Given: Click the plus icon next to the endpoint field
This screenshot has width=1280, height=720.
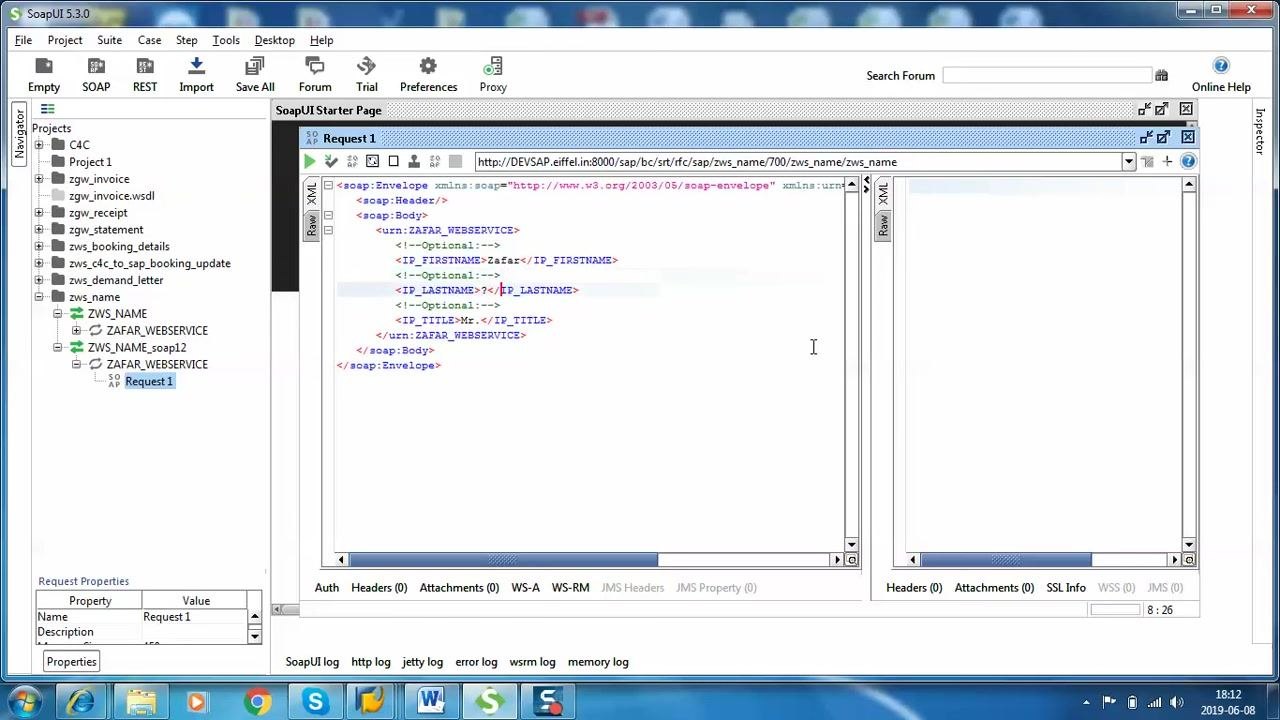Looking at the screenshot, I should [x=1167, y=162].
